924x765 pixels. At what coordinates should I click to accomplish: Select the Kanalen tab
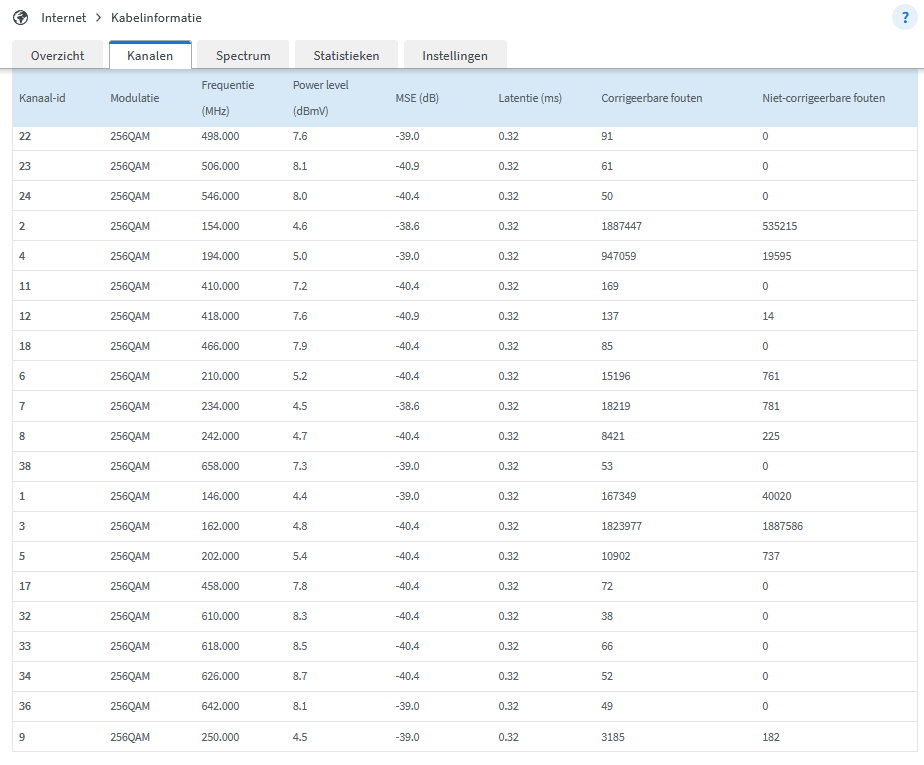click(x=150, y=56)
